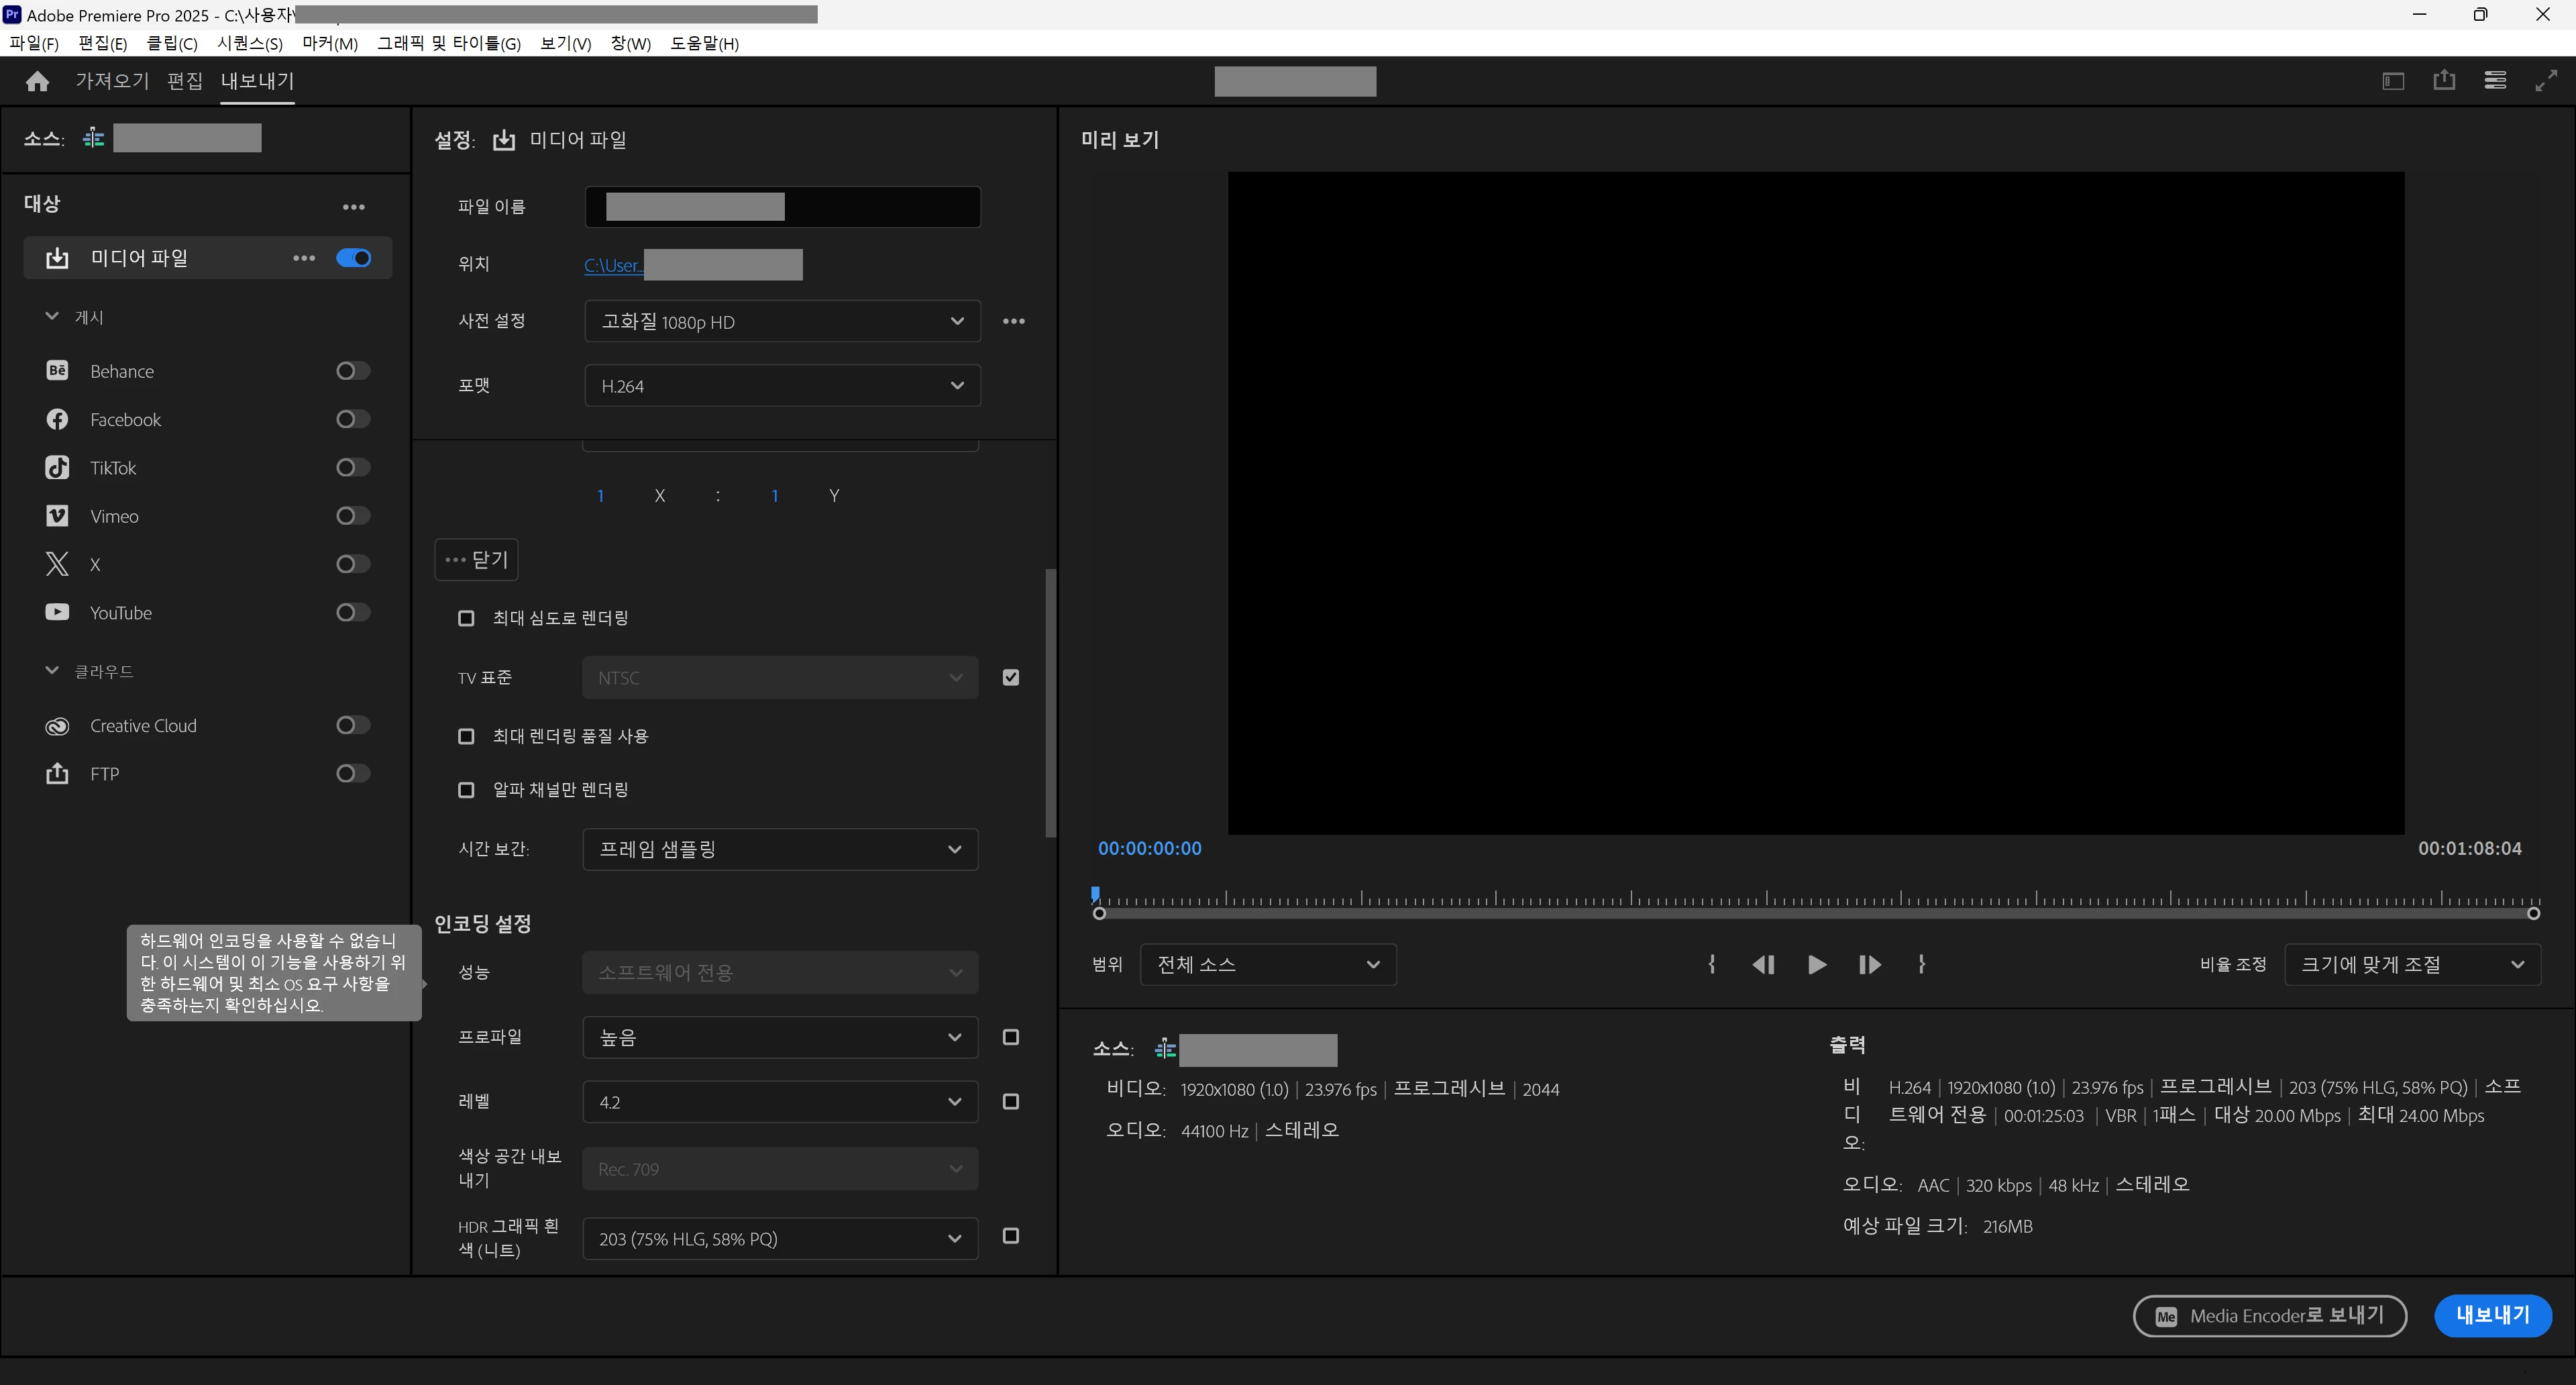Open the 시퀀스(S) menu
The height and width of the screenshot is (1385, 2576).
[249, 43]
